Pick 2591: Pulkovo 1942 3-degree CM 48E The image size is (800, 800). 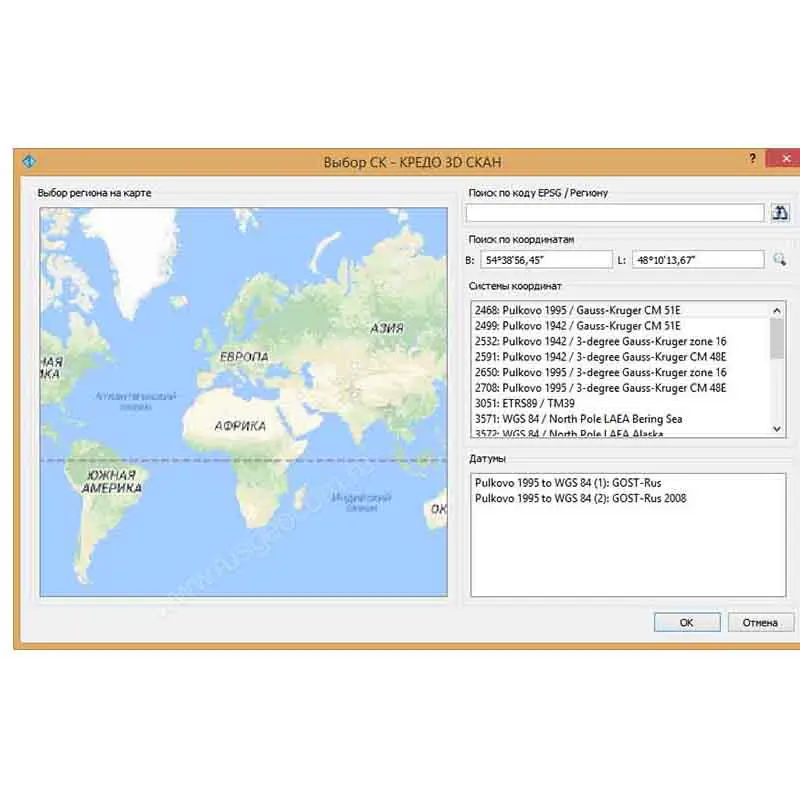[x=600, y=356]
